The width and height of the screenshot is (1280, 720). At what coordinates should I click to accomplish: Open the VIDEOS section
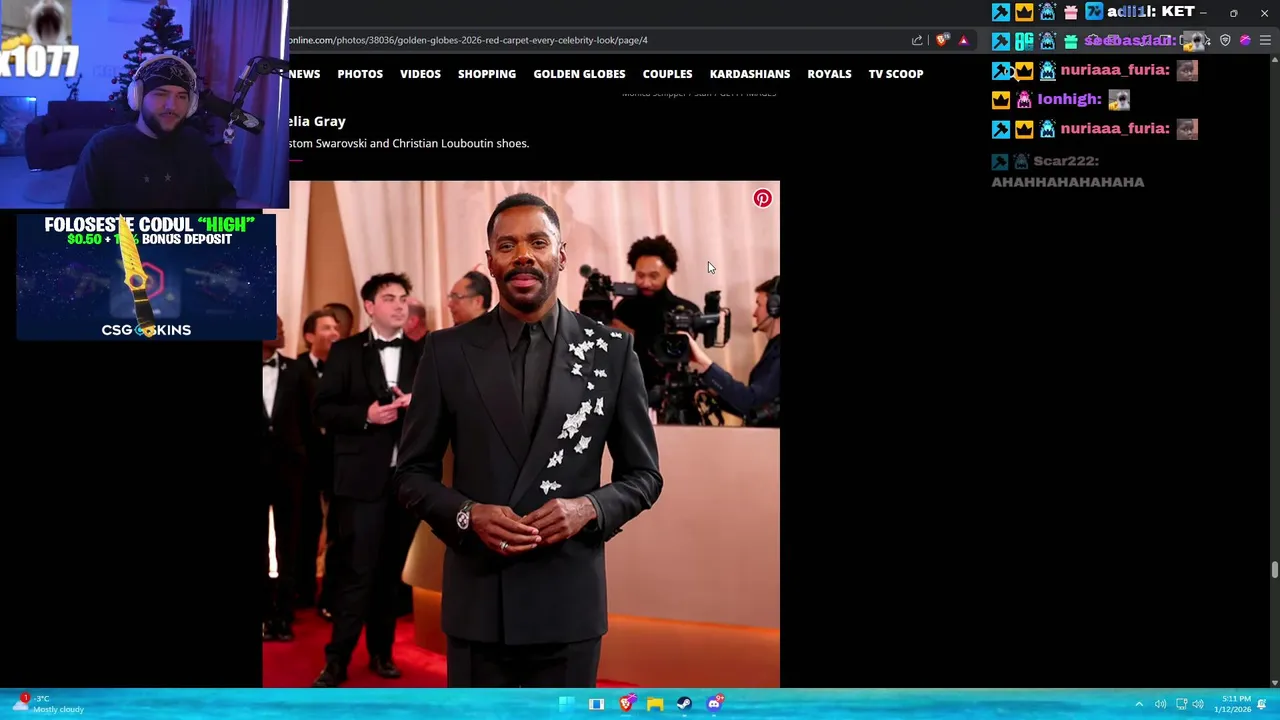coord(420,74)
